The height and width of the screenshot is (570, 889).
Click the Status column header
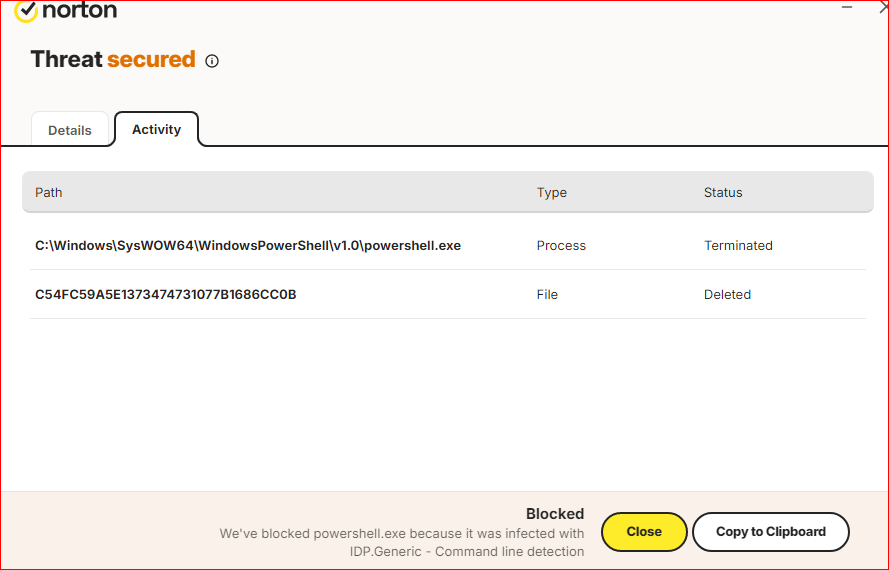coord(723,192)
